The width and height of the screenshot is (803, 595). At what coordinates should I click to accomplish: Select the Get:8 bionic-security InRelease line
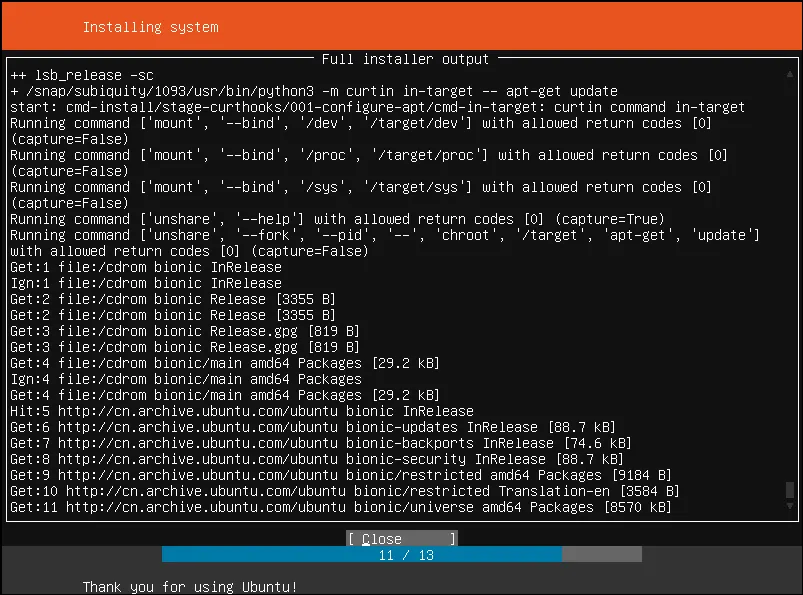[317, 459]
